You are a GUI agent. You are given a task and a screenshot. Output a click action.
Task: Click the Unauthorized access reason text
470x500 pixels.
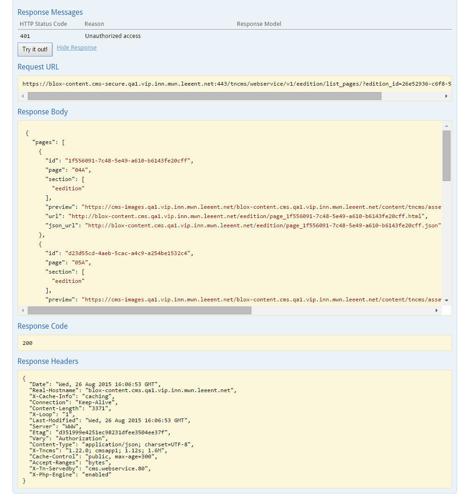click(113, 36)
